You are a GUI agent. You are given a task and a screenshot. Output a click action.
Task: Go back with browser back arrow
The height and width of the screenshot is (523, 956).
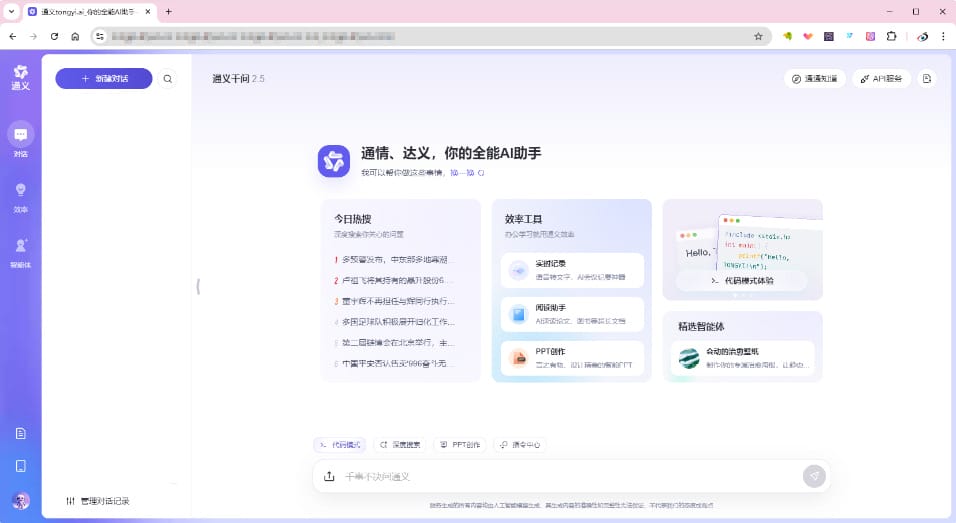pos(13,37)
